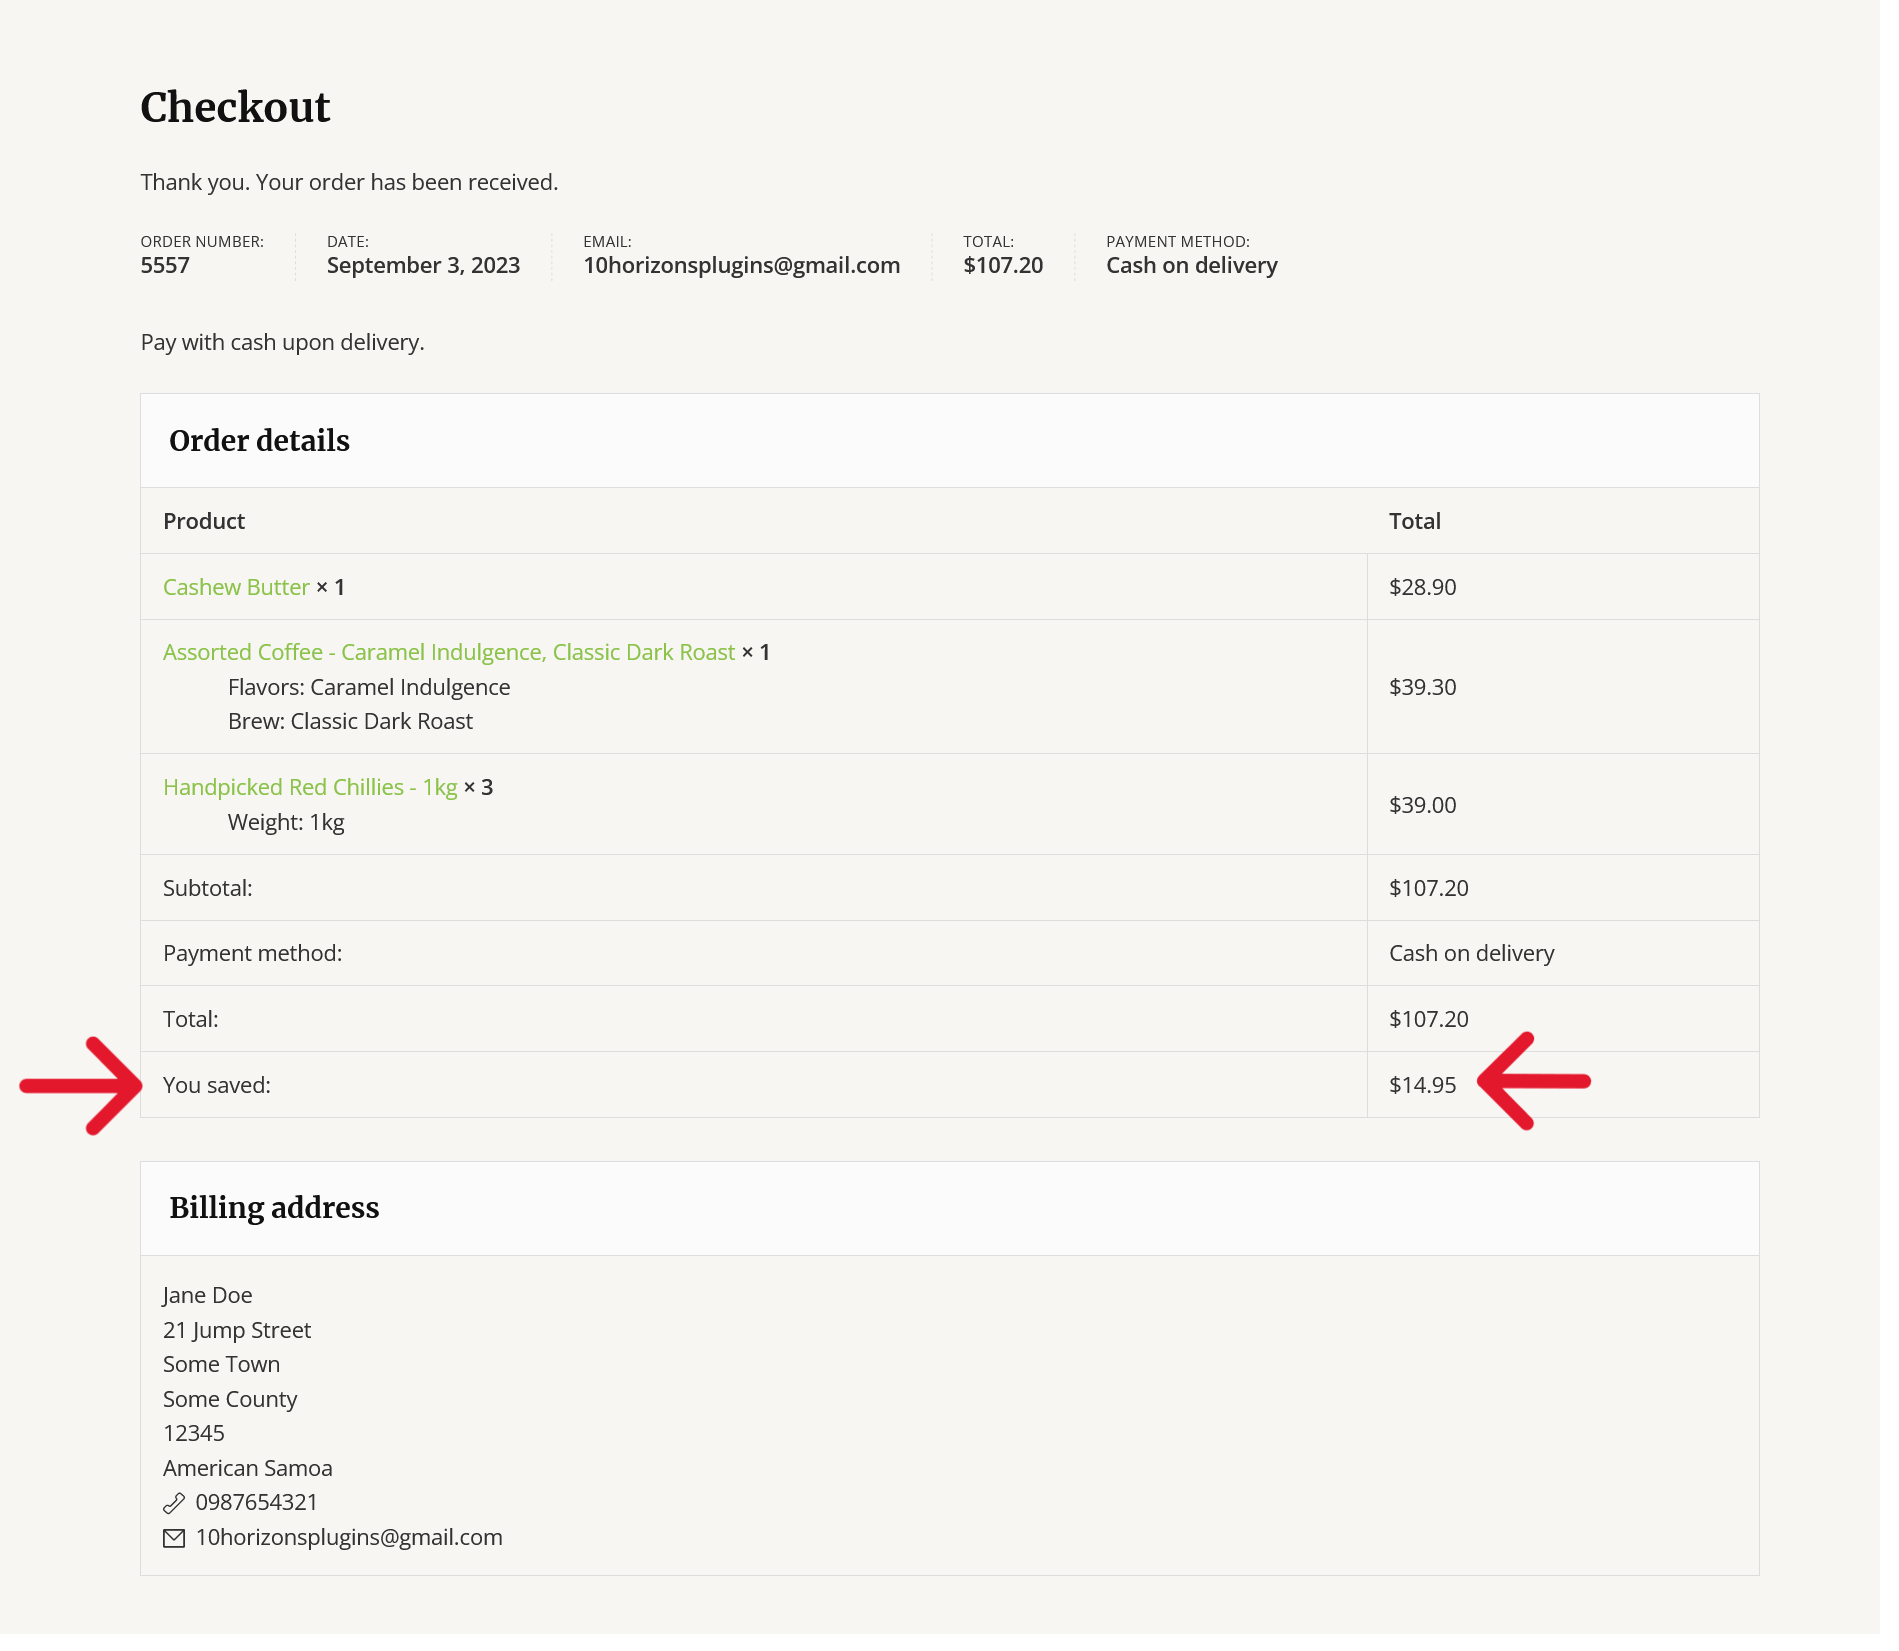Click the billing email address text
The width and height of the screenshot is (1899, 1651).
(x=349, y=1537)
